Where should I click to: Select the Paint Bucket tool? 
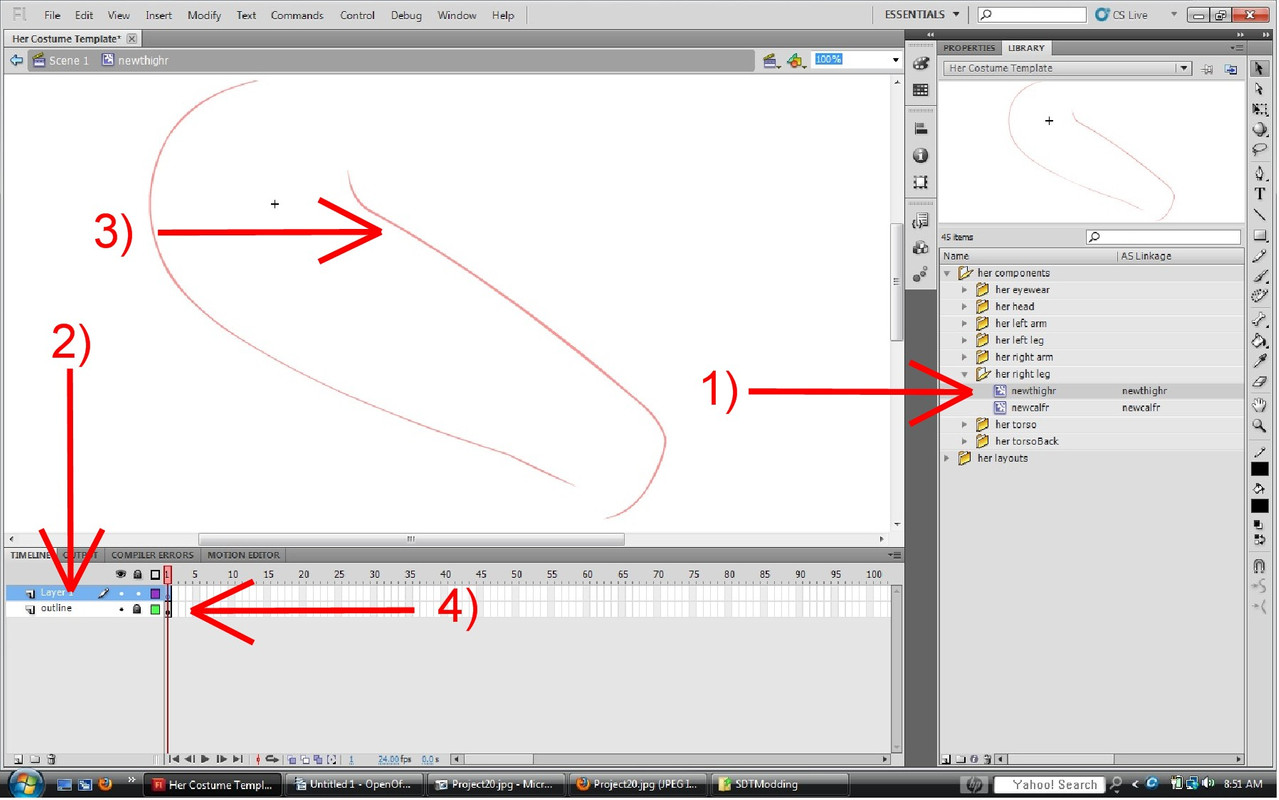coord(1260,340)
